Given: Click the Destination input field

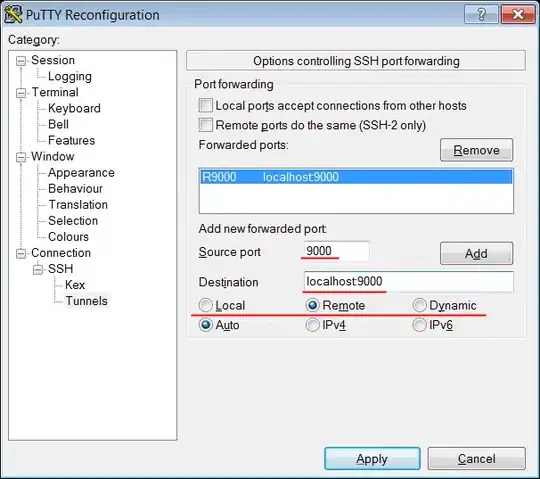Looking at the screenshot, I should click(408, 282).
